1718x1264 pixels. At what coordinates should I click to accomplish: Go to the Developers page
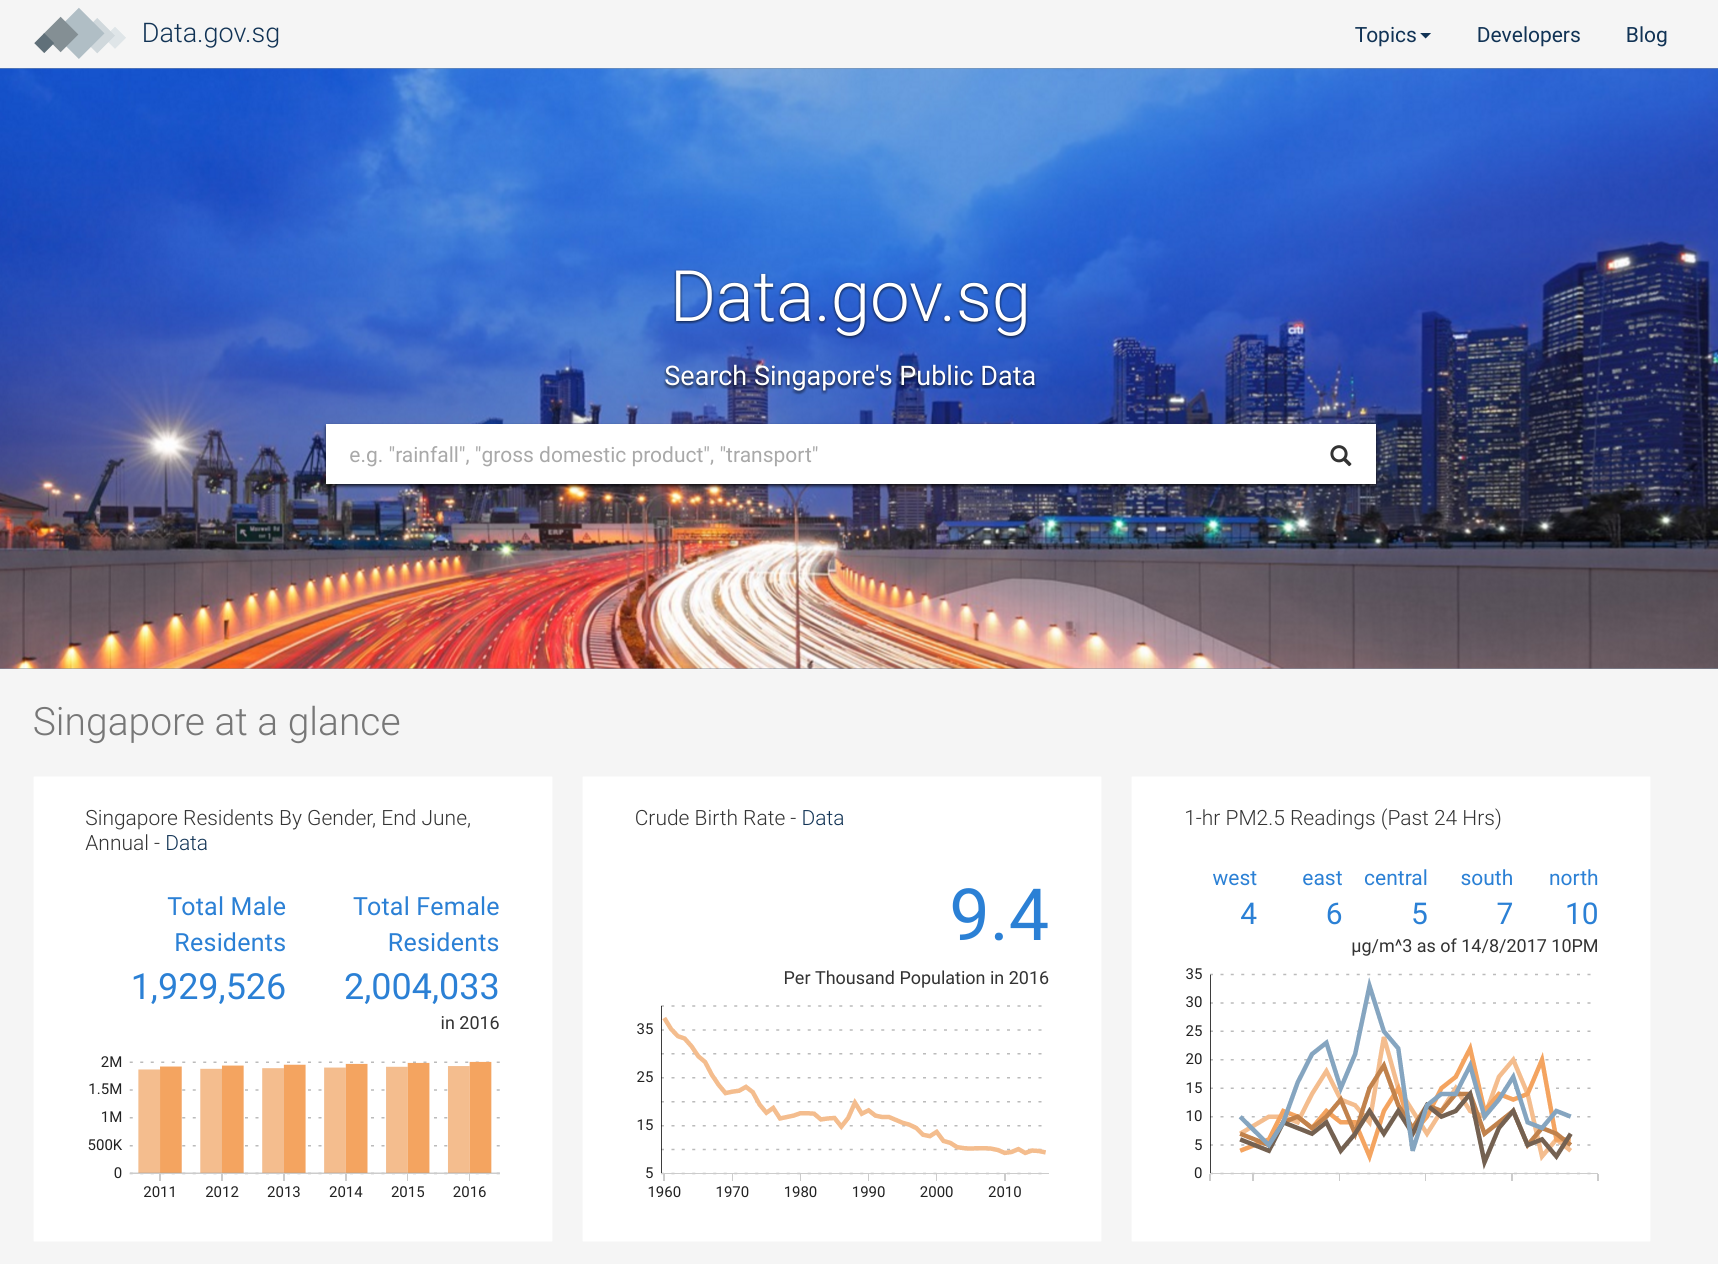pos(1528,35)
